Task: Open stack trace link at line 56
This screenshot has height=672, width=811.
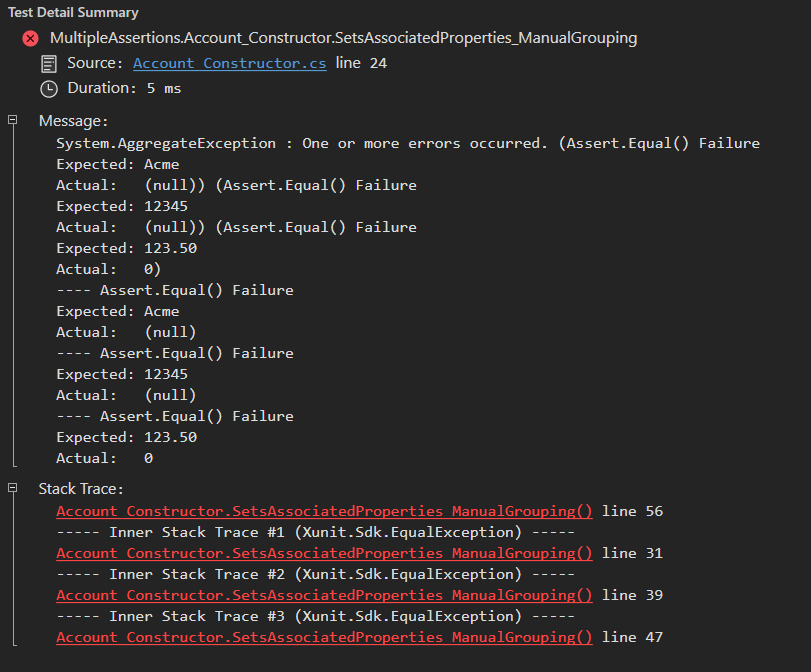Action: coord(324,511)
